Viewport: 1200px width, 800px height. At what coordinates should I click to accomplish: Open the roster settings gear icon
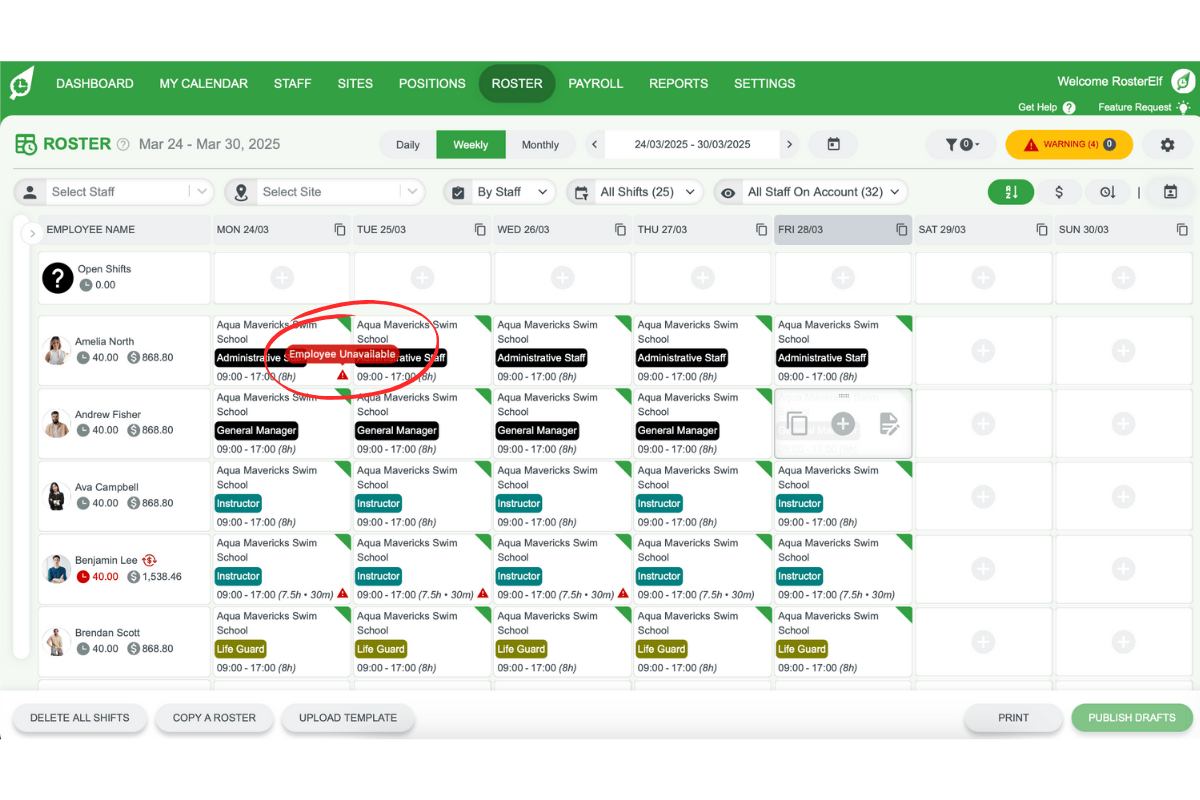[x=1167, y=145]
